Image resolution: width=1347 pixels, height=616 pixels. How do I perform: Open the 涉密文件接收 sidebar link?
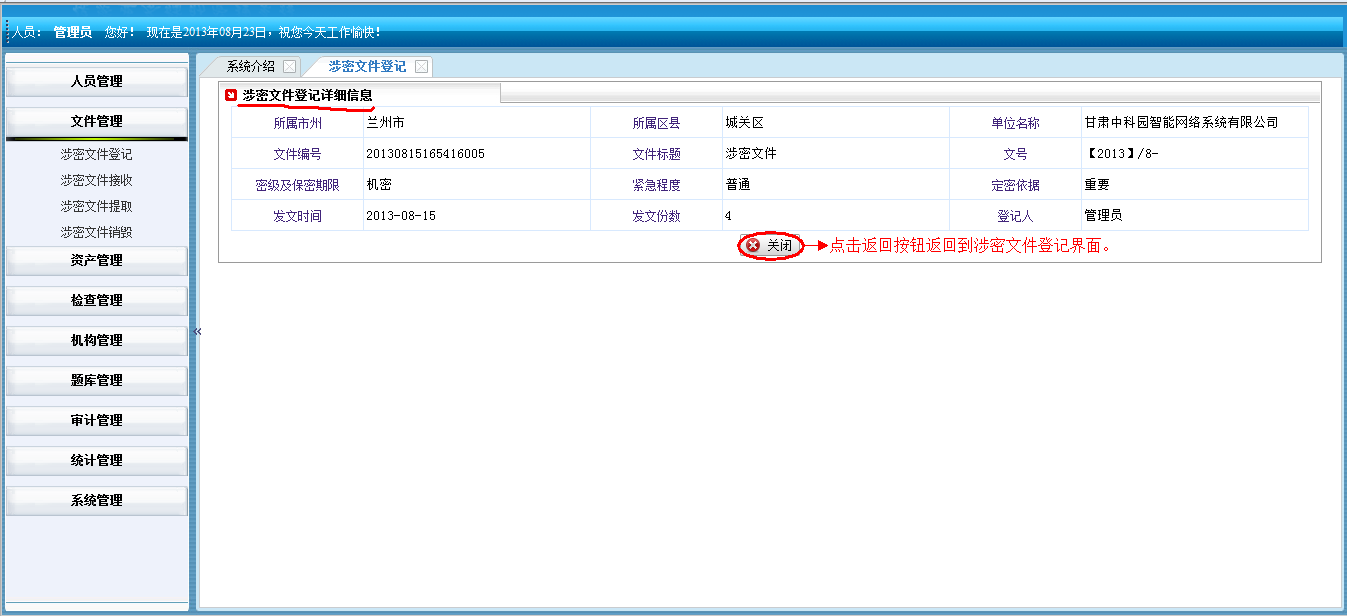(x=96, y=181)
